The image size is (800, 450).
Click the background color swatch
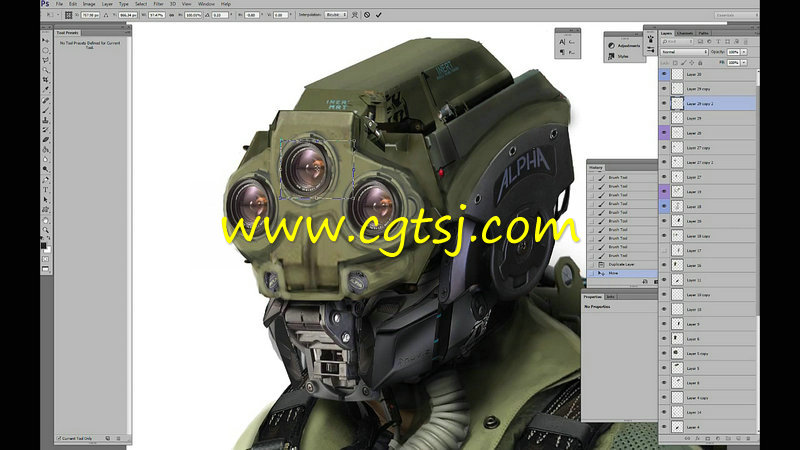click(x=48, y=250)
